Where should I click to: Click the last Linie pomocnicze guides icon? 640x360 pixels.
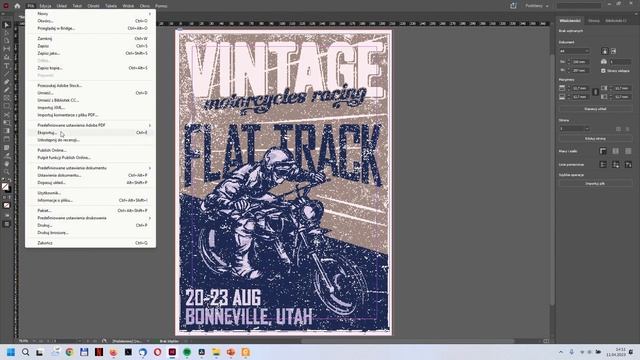[x=628, y=164]
